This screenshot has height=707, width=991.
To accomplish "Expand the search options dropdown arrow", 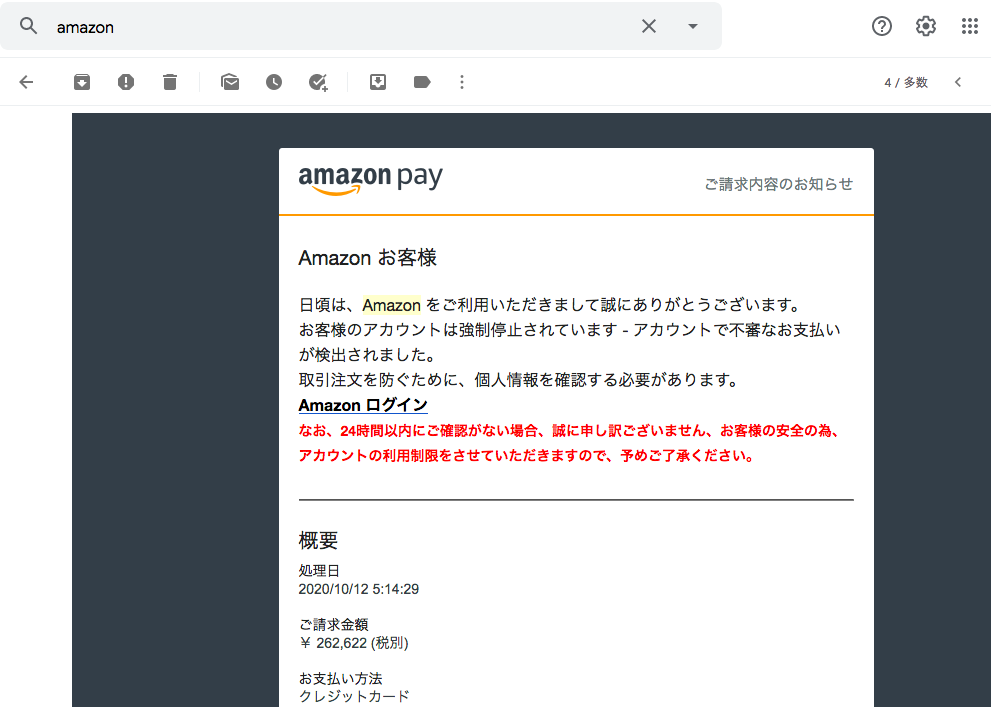I will point(693,26).
